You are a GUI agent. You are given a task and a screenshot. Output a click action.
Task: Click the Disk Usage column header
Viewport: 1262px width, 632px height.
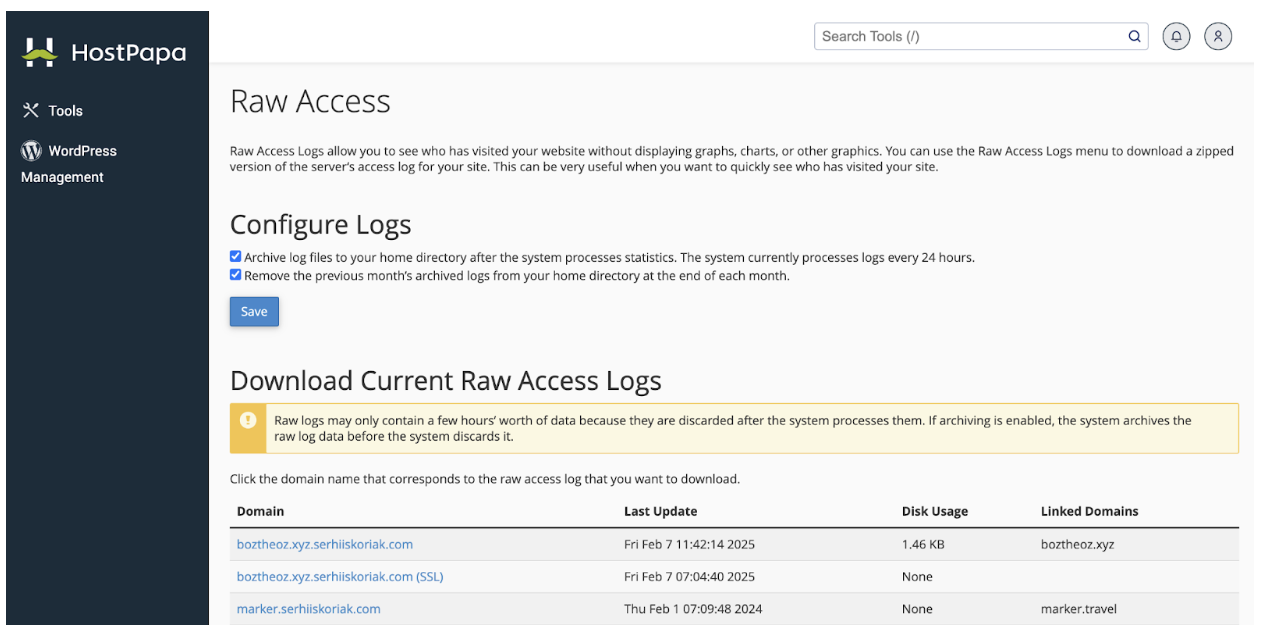point(935,511)
